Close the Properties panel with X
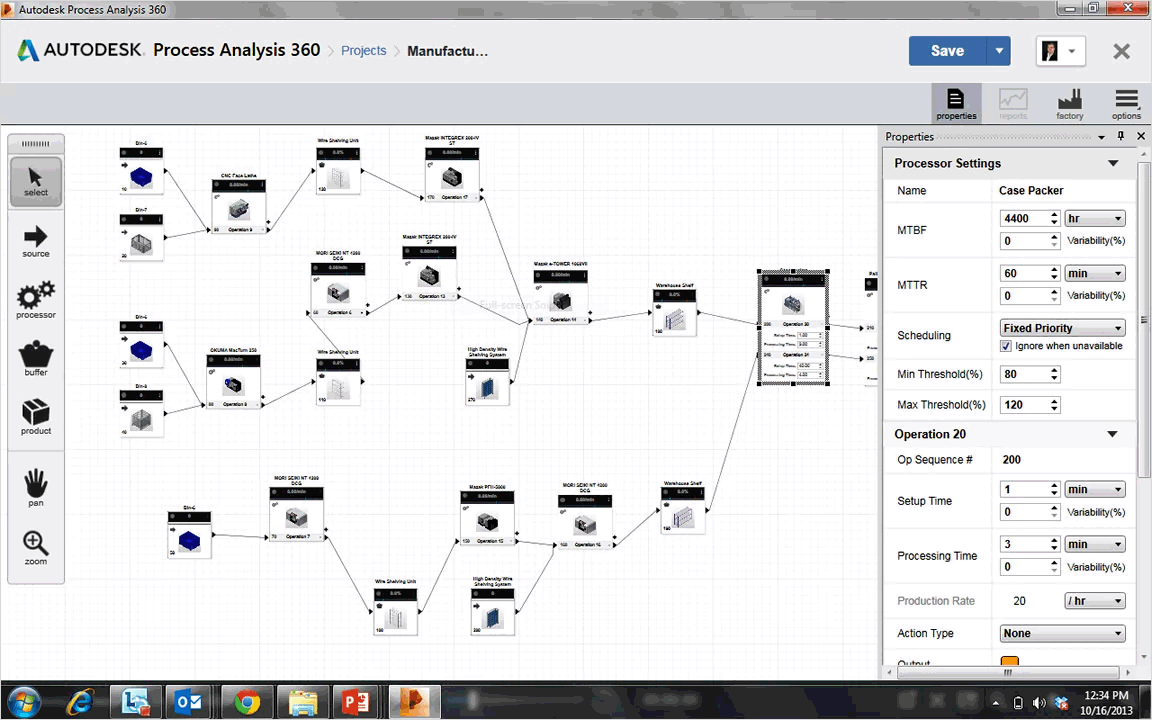Image resolution: width=1152 pixels, height=720 pixels. [1141, 136]
